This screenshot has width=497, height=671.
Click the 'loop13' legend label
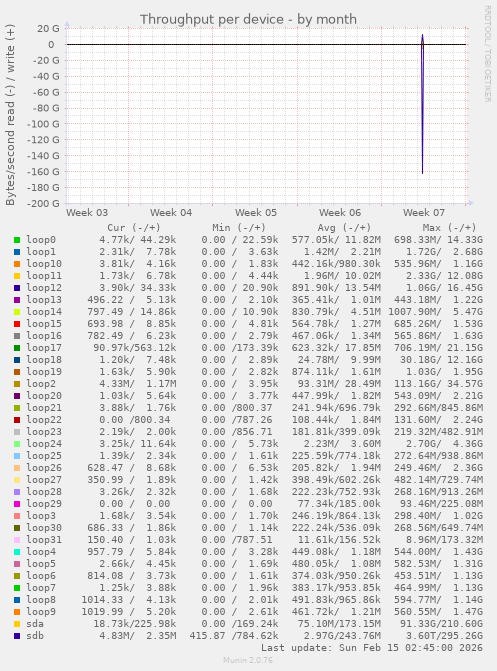[44, 300]
